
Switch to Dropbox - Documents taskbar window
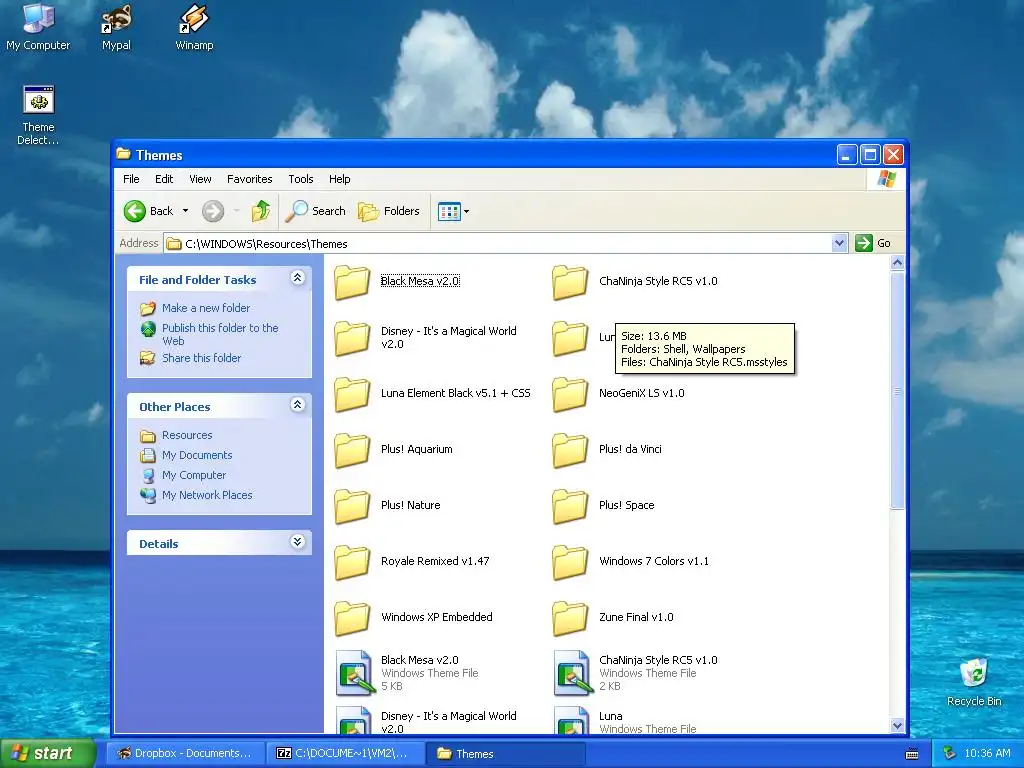coord(185,753)
